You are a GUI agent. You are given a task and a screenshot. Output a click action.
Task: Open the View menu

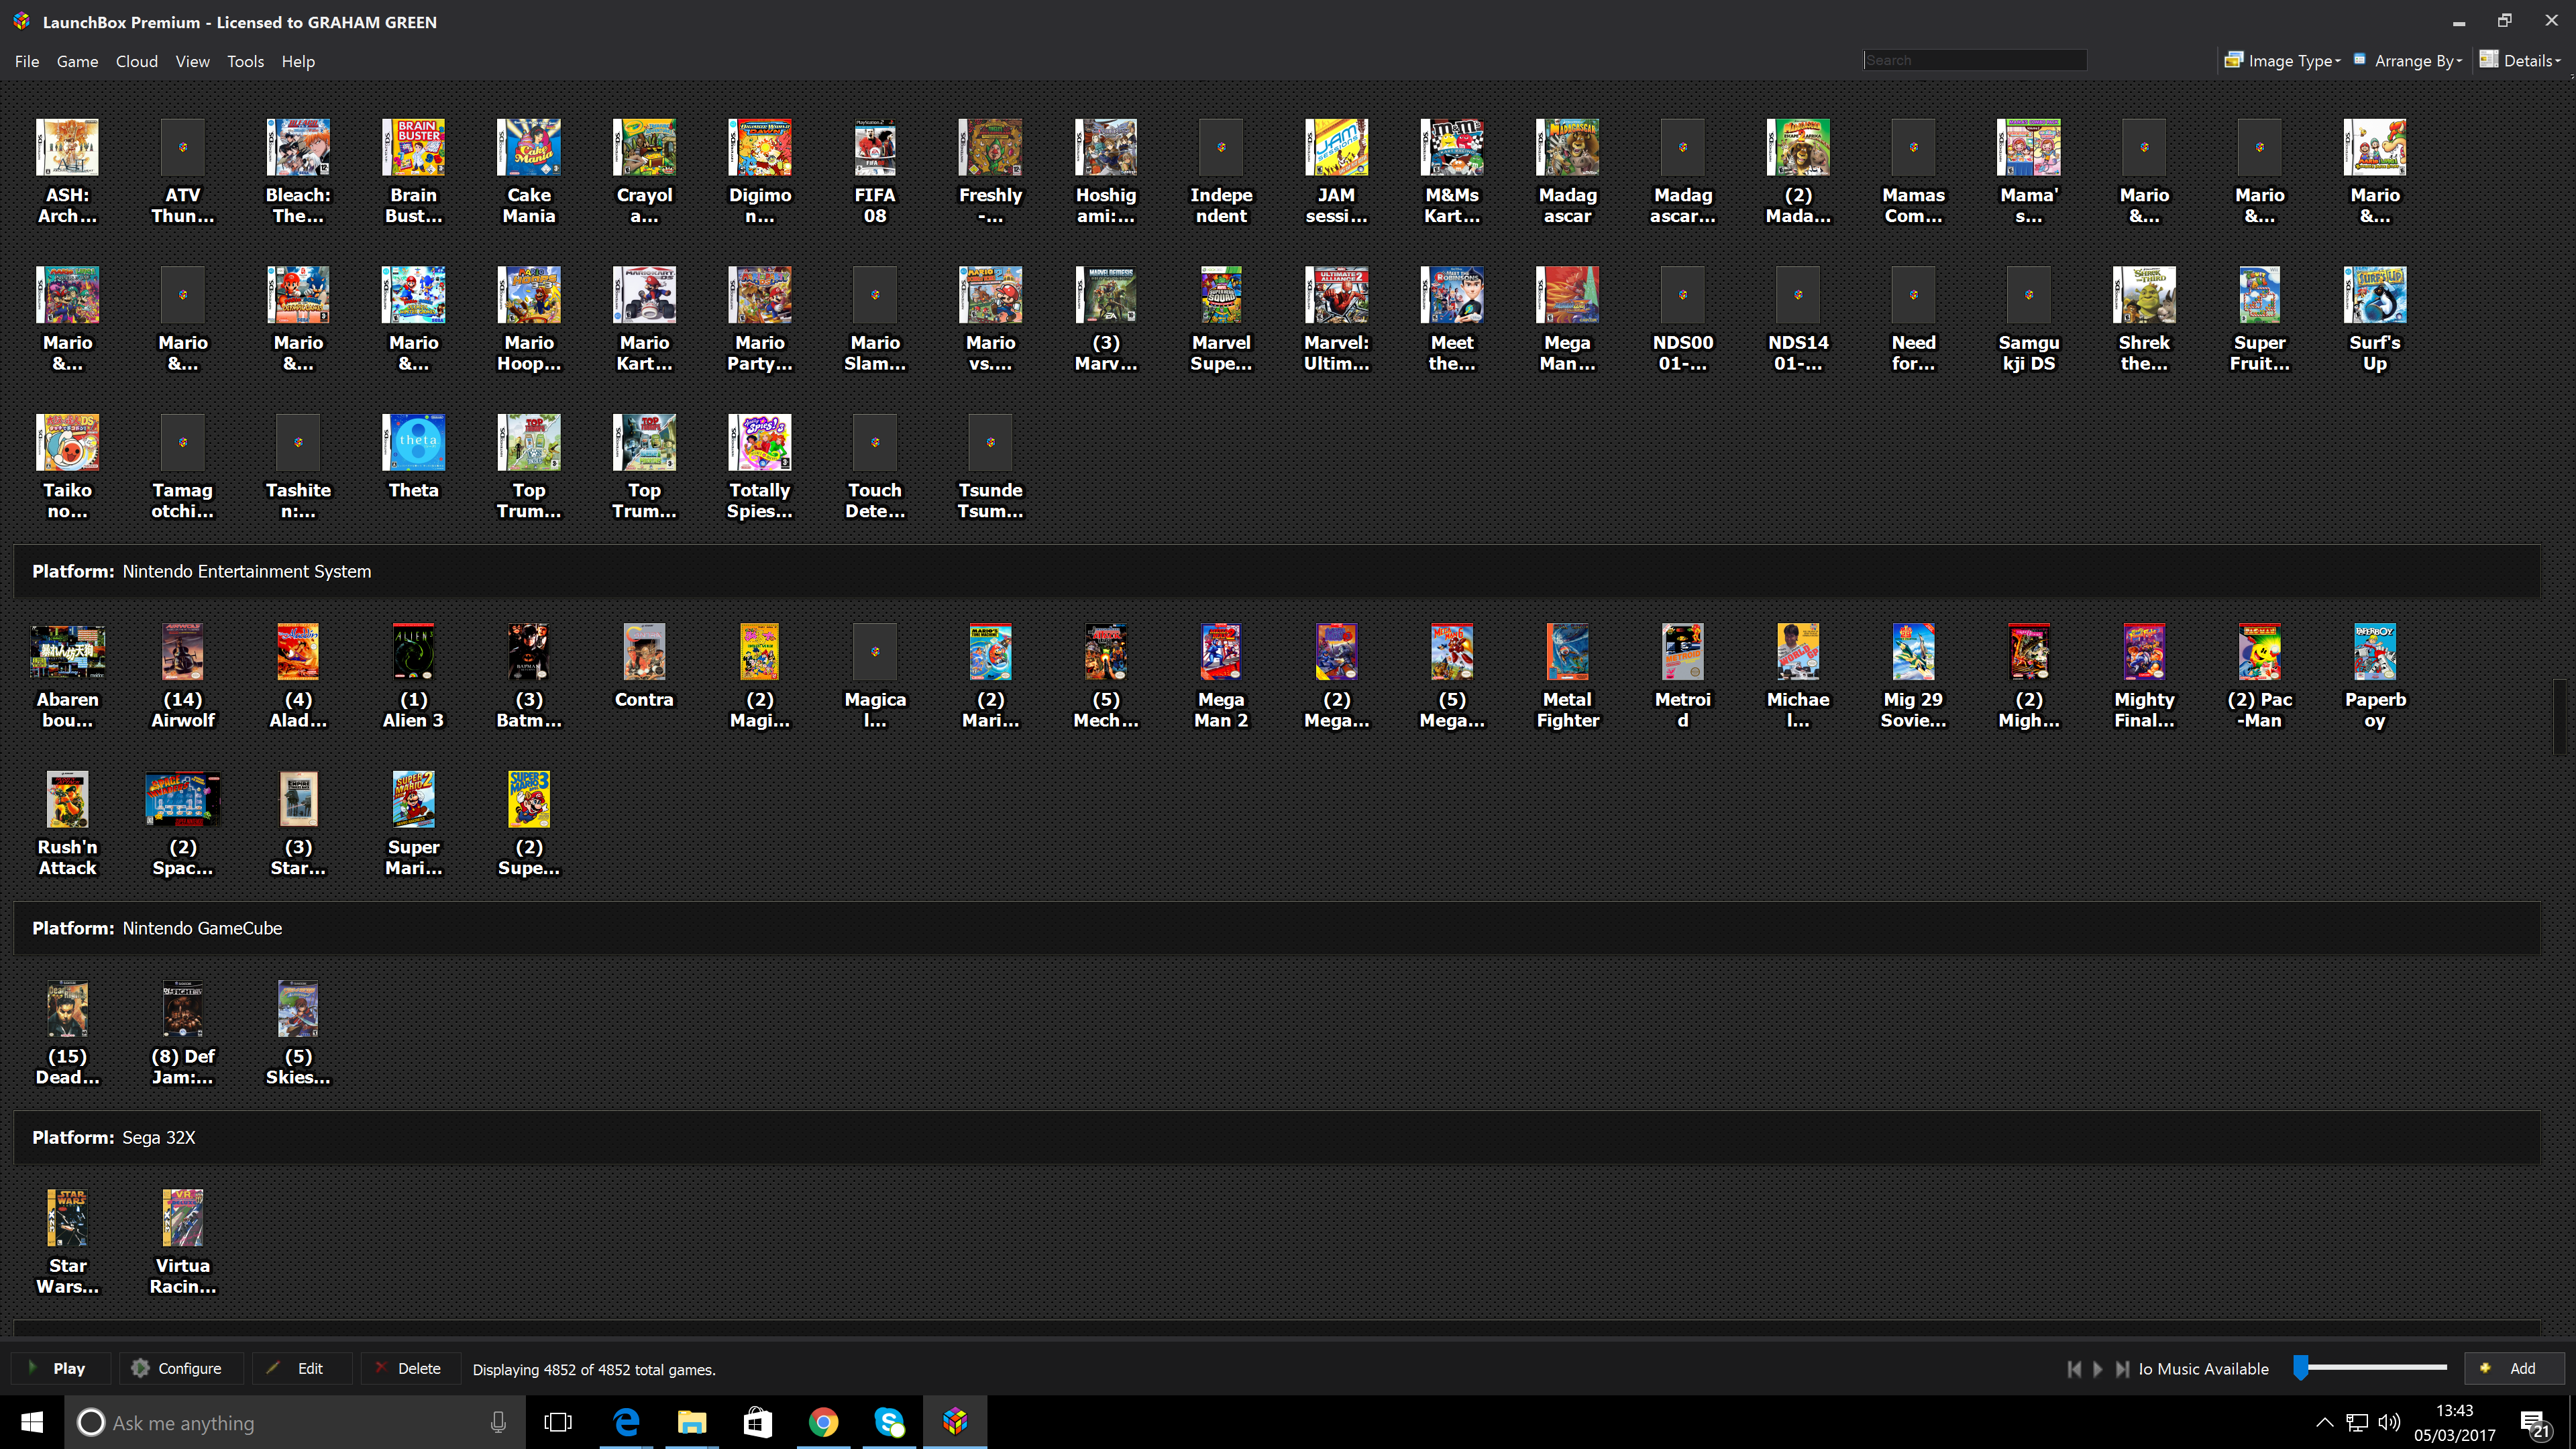click(x=192, y=61)
